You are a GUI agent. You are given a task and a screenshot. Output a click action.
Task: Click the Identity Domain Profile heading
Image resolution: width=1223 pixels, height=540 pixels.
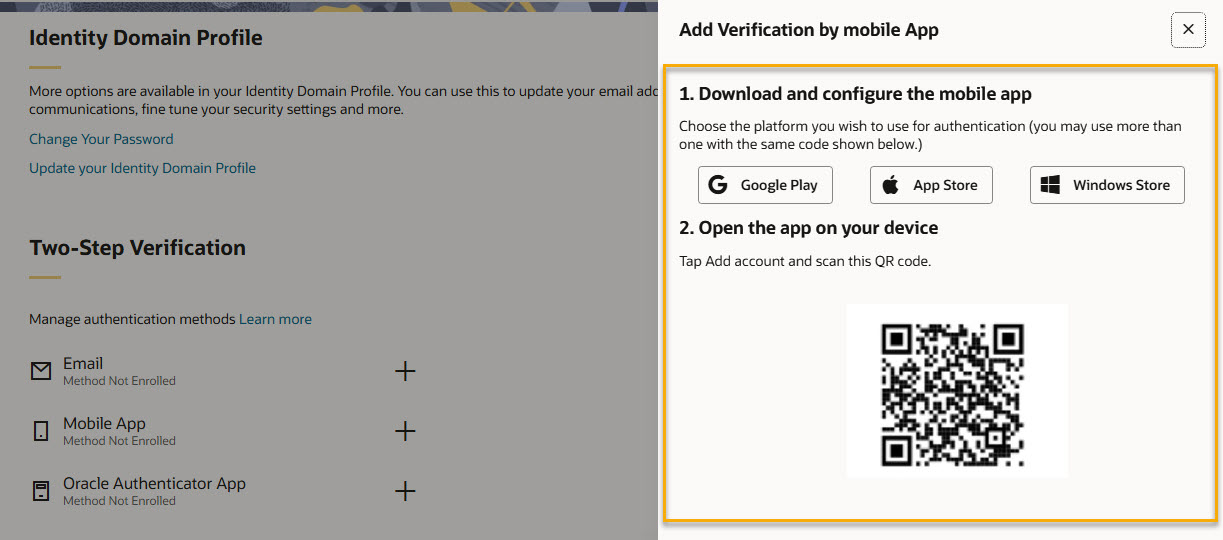pyautogui.click(x=146, y=38)
